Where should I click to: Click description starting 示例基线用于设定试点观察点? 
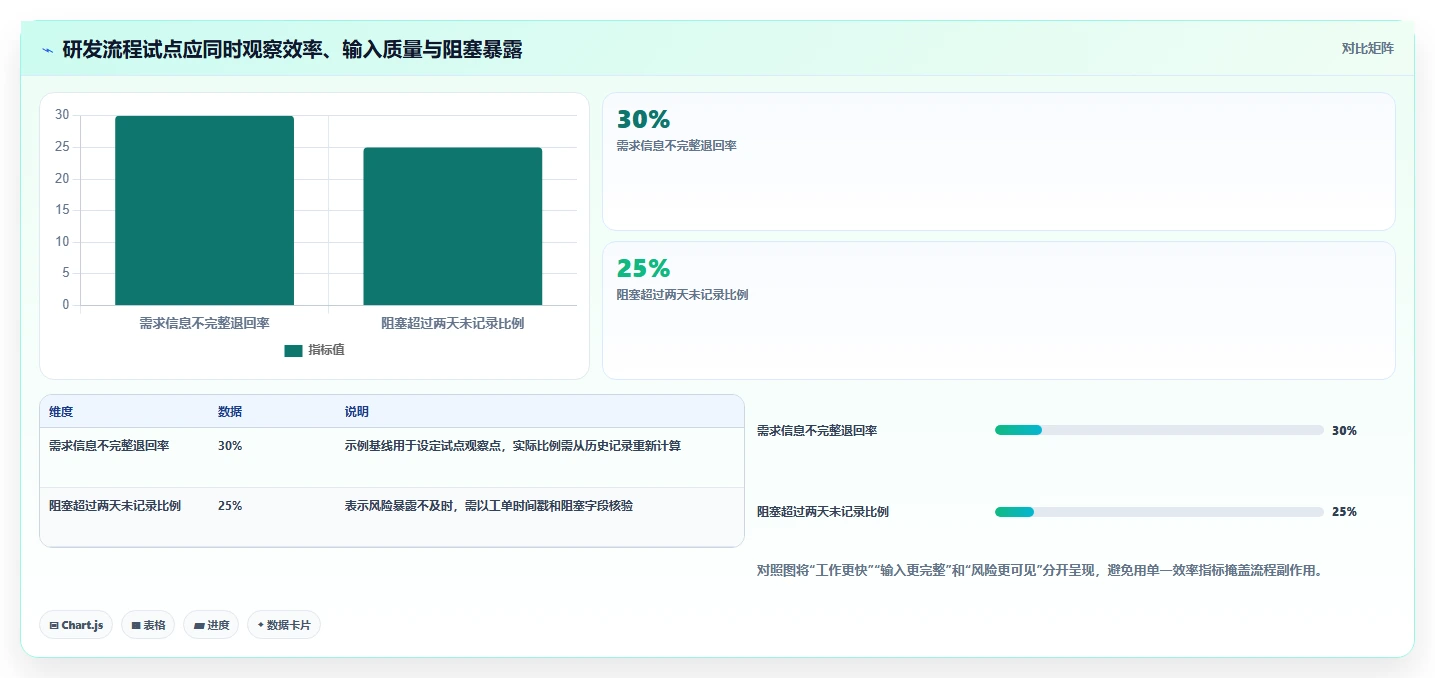point(513,446)
